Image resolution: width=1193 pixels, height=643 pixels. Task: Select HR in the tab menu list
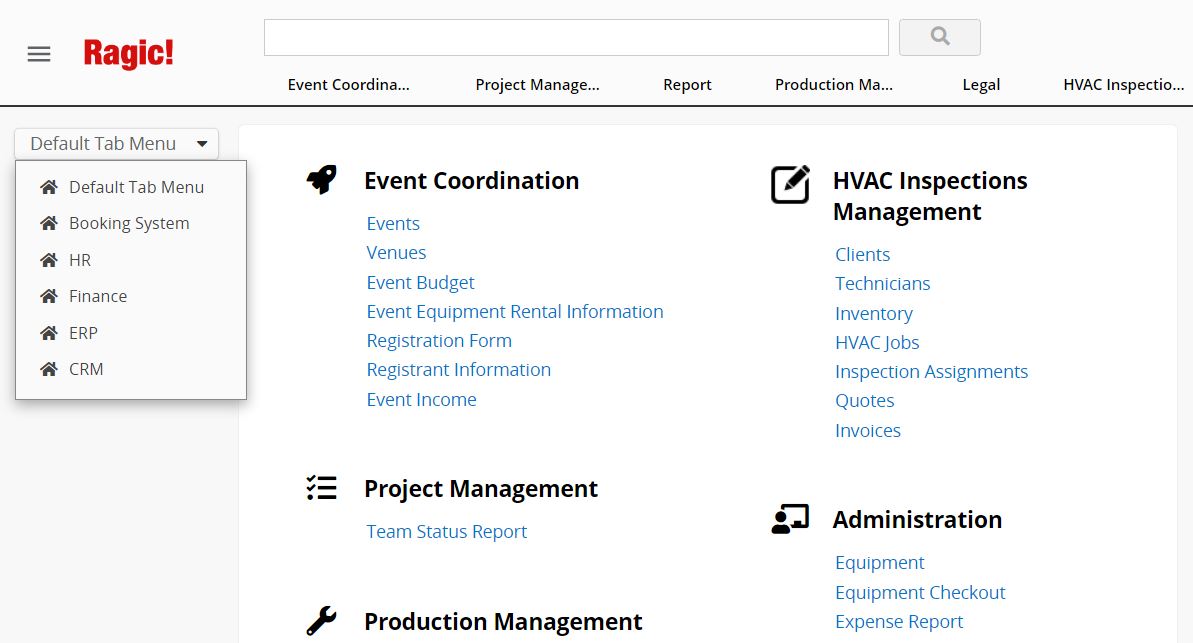point(80,260)
